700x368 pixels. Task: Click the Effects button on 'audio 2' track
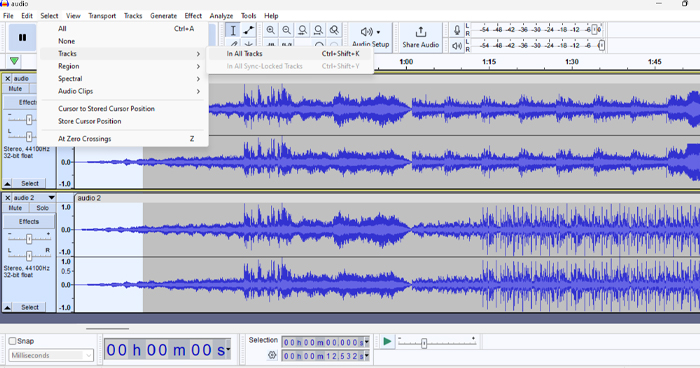[29, 222]
